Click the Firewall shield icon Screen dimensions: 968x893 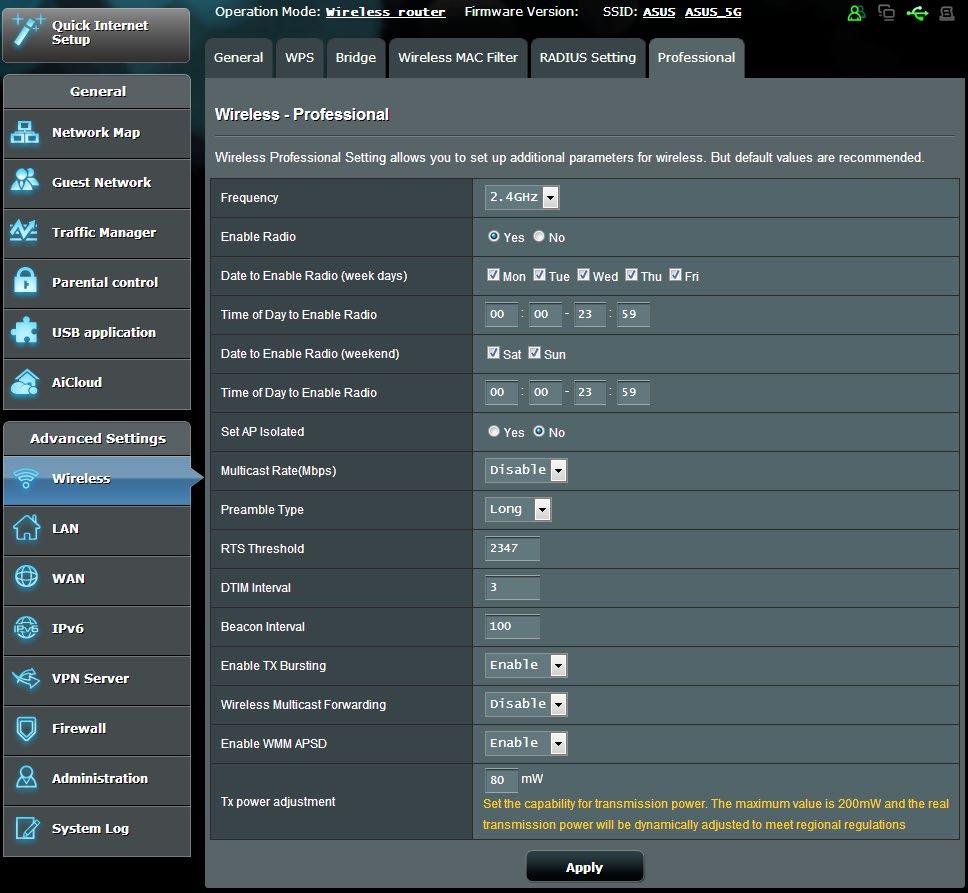tap(26, 728)
